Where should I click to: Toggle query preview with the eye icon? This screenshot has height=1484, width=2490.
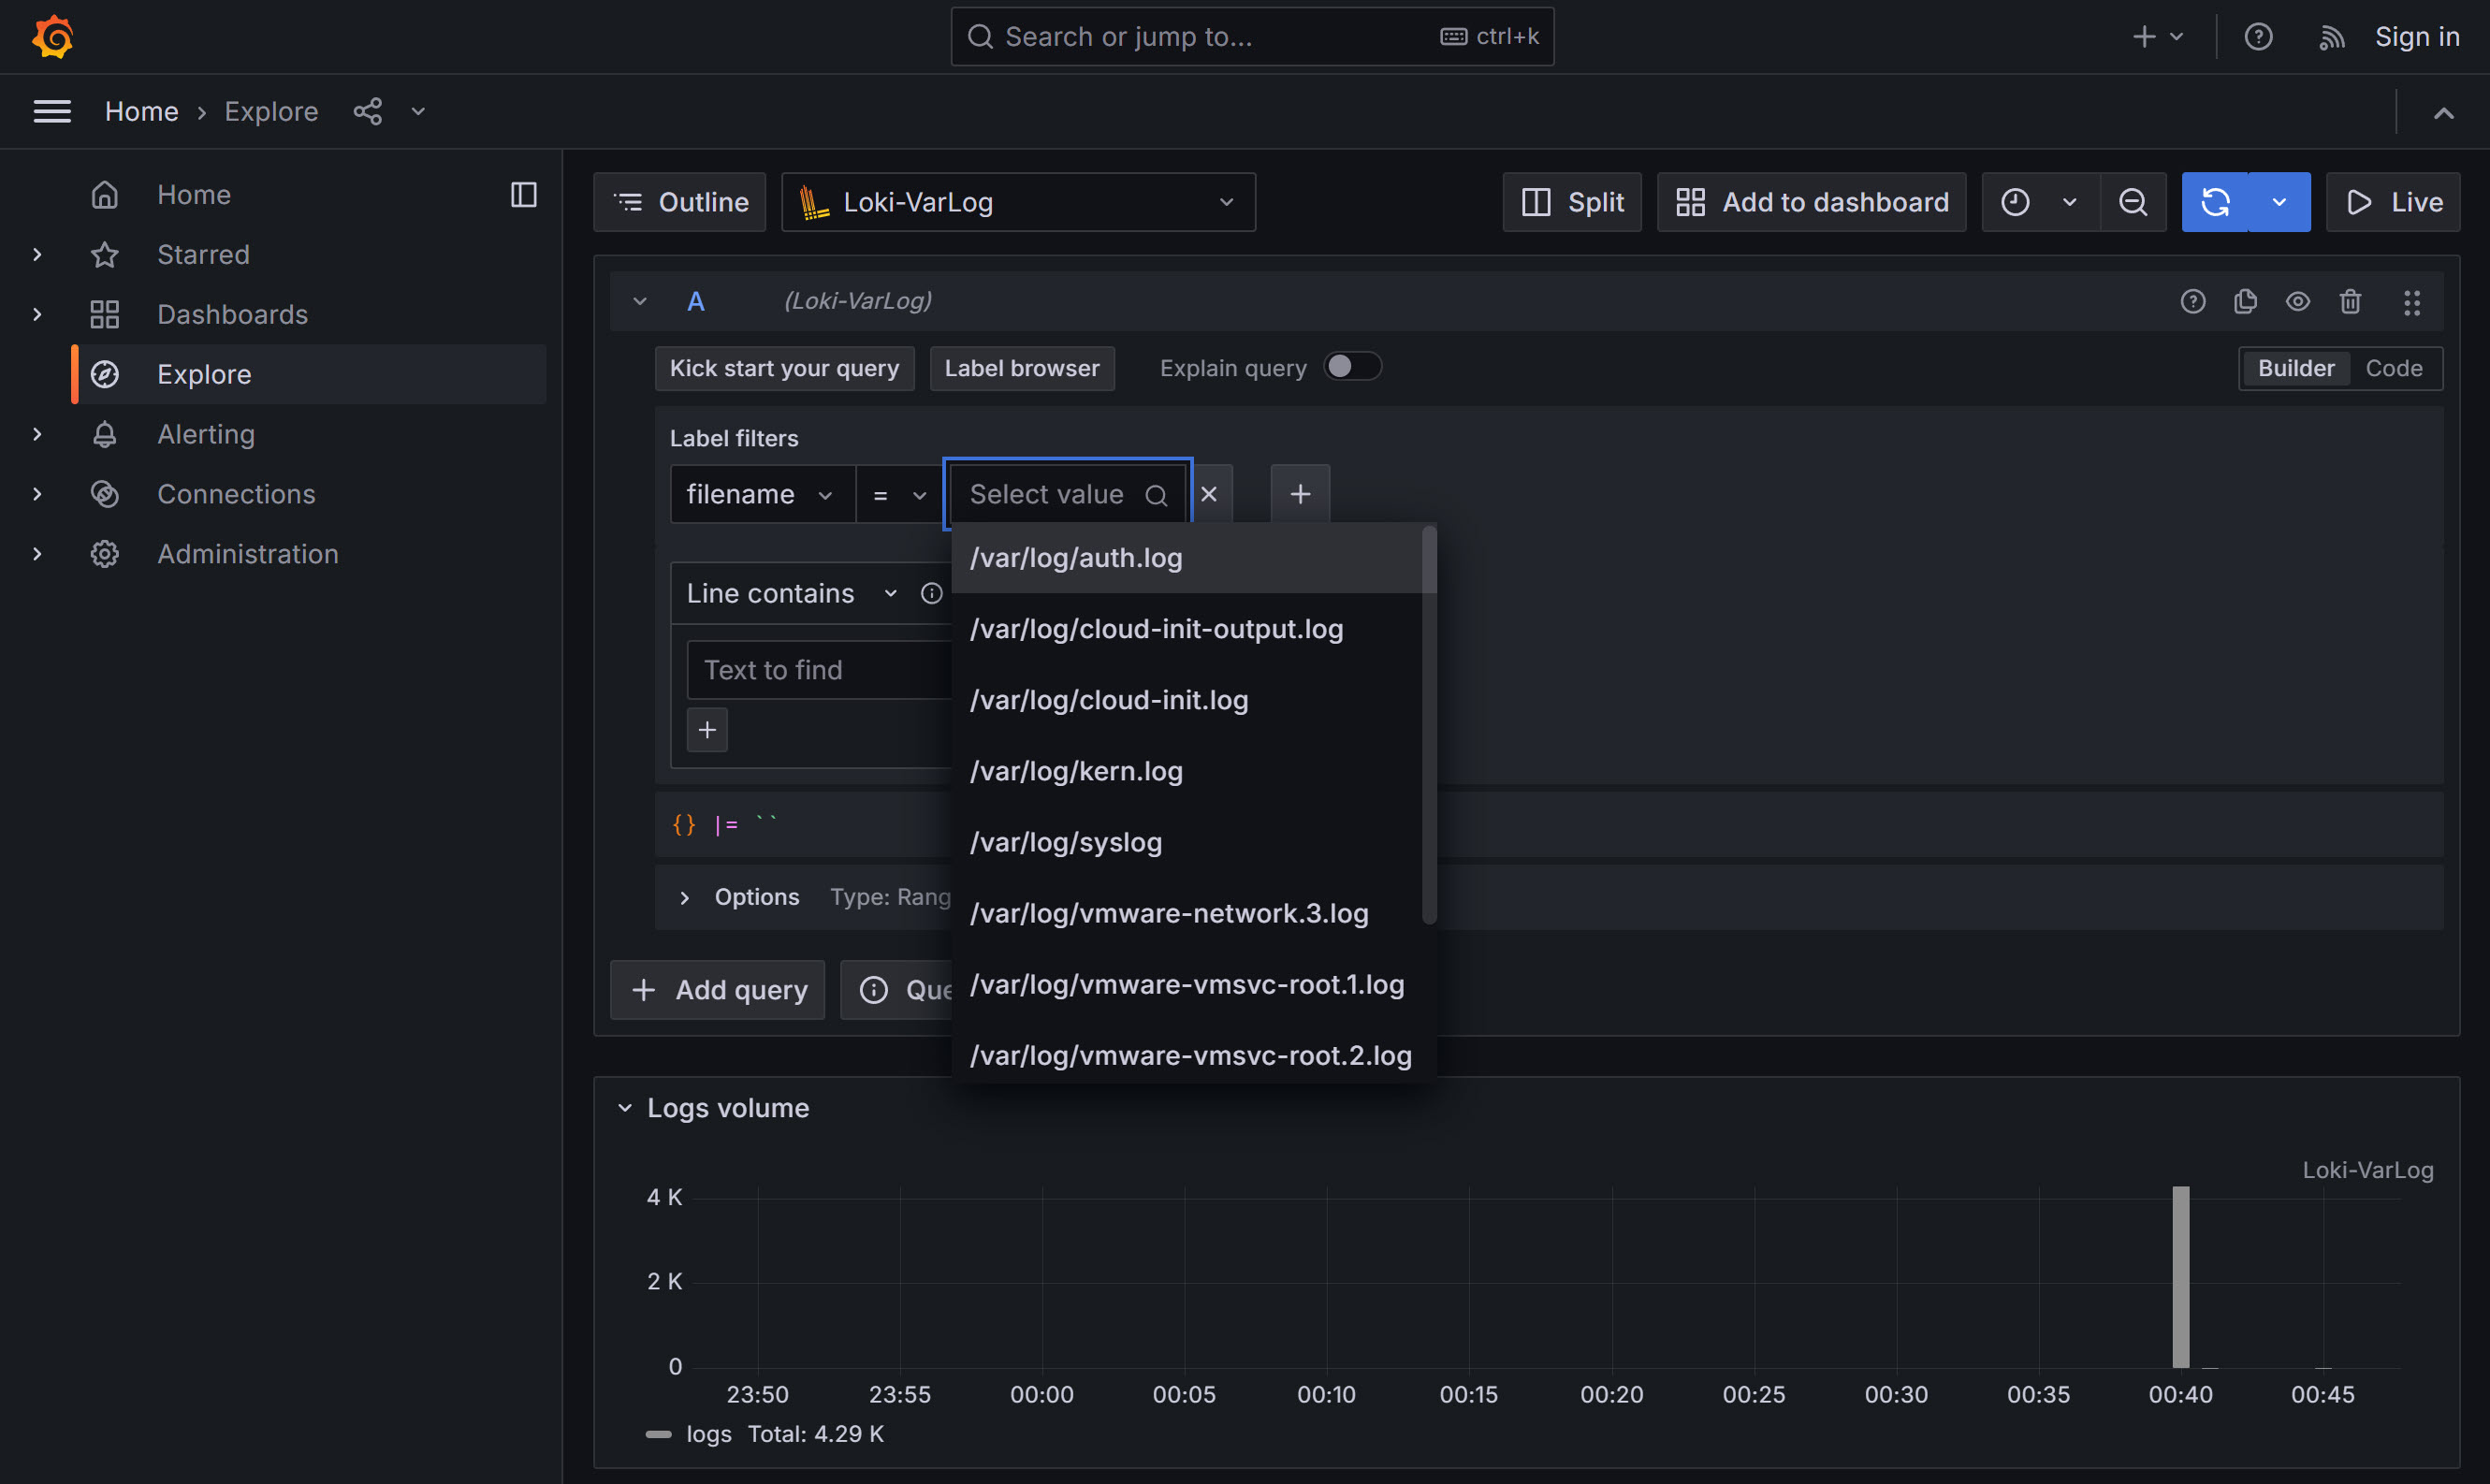(x=2298, y=301)
